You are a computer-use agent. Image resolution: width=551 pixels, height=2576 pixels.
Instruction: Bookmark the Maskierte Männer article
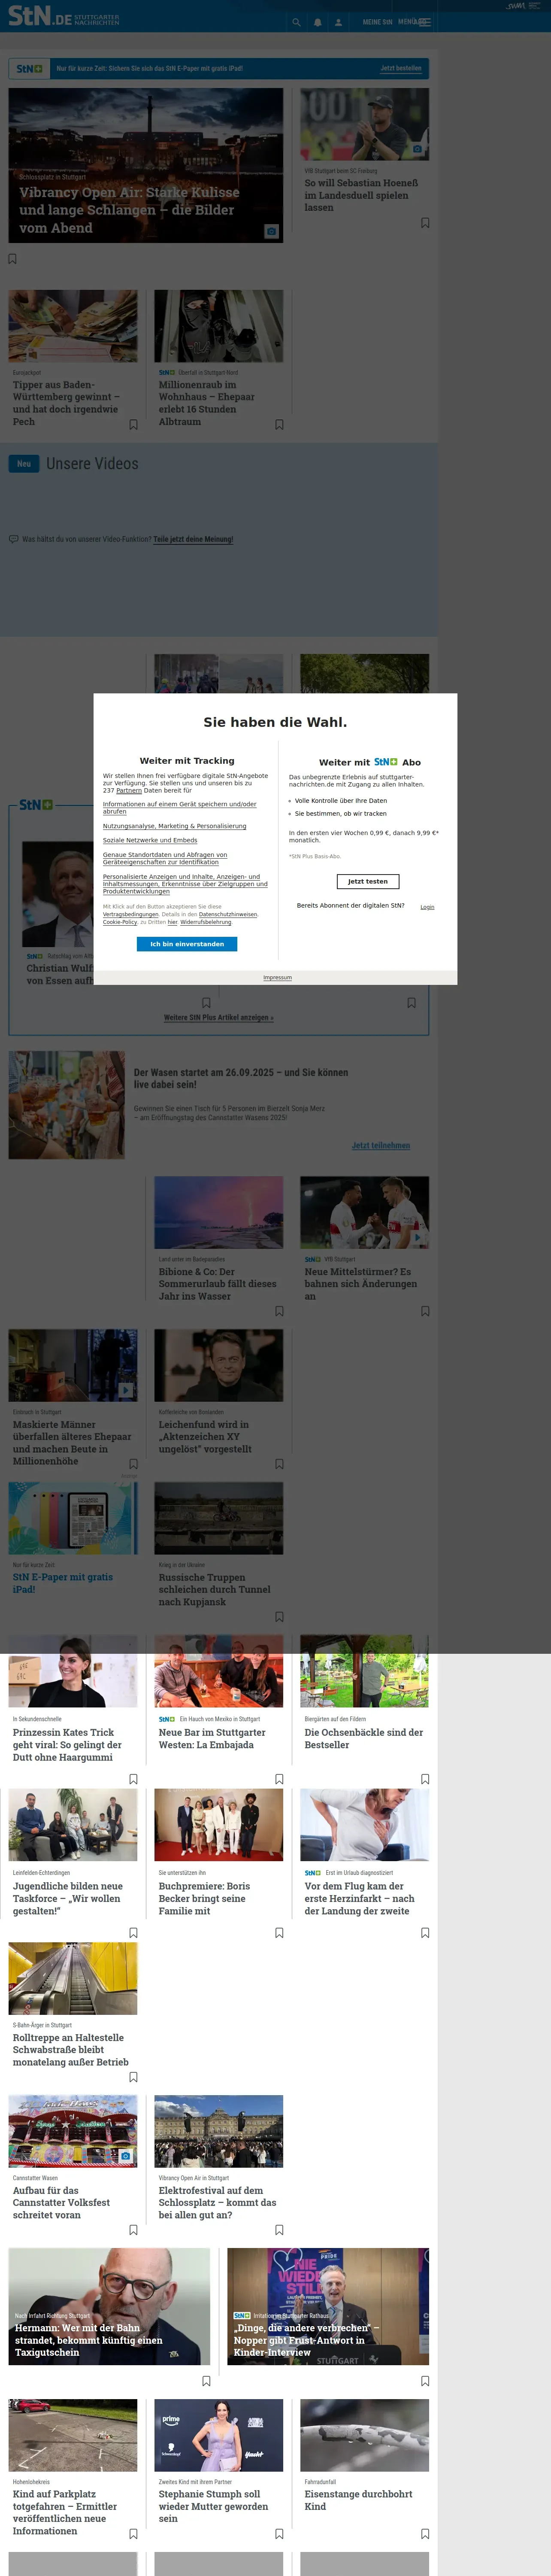[x=133, y=1464]
